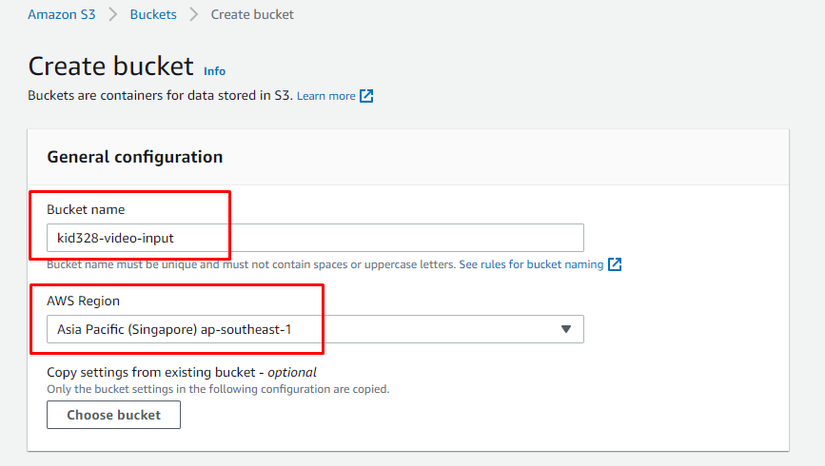
Task: Click the General configuration section heading
Action: [135, 157]
